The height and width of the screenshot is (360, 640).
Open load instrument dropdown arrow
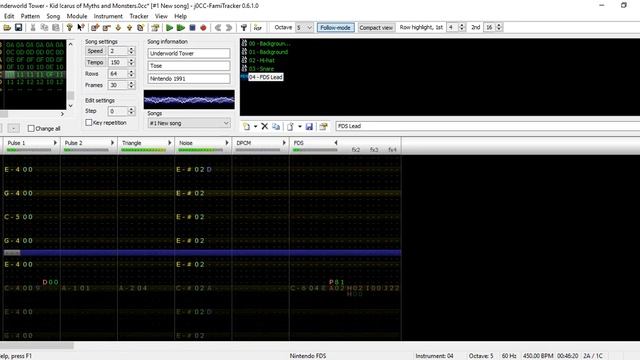tap(300, 127)
